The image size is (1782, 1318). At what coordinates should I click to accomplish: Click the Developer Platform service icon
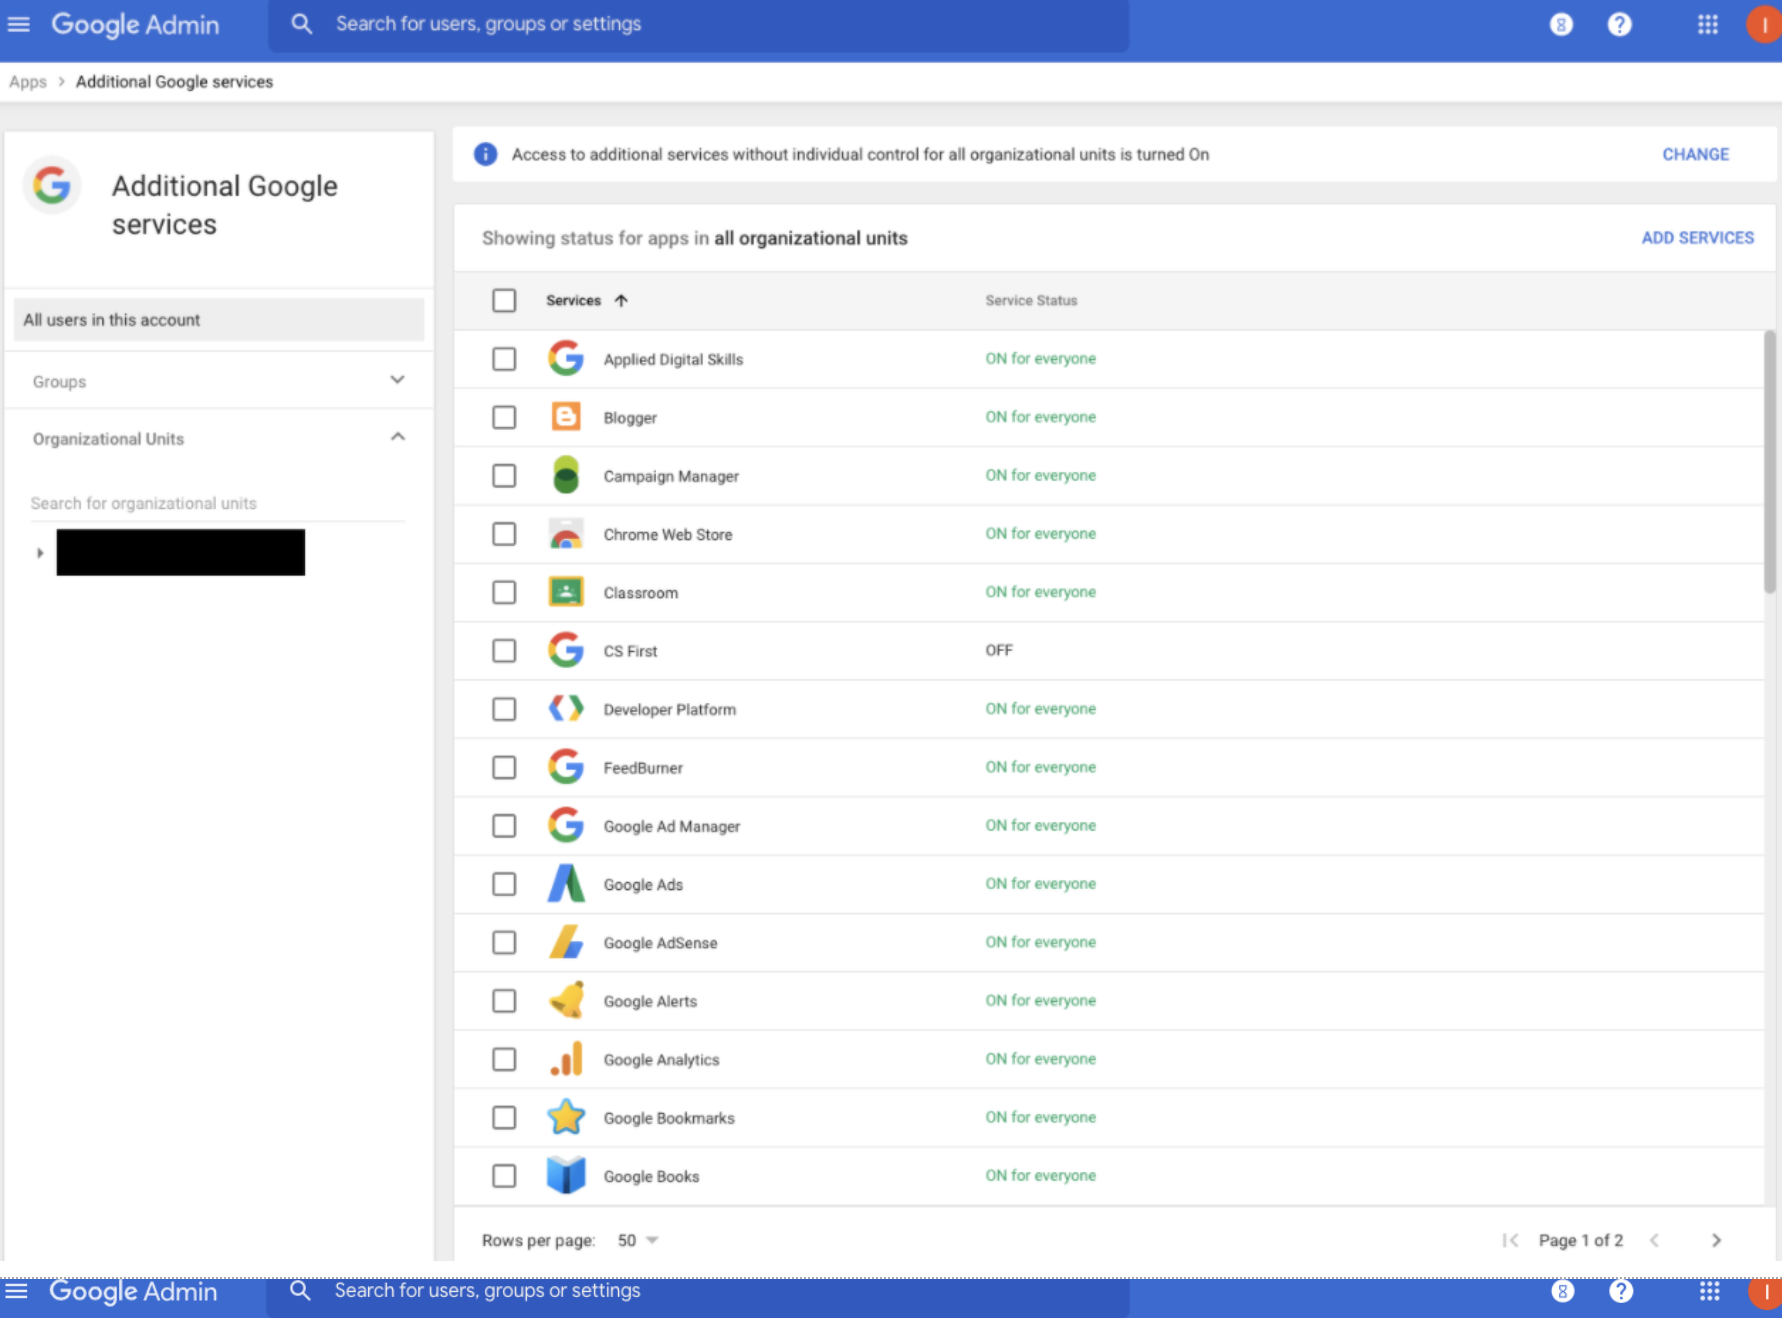pos(566,709)
